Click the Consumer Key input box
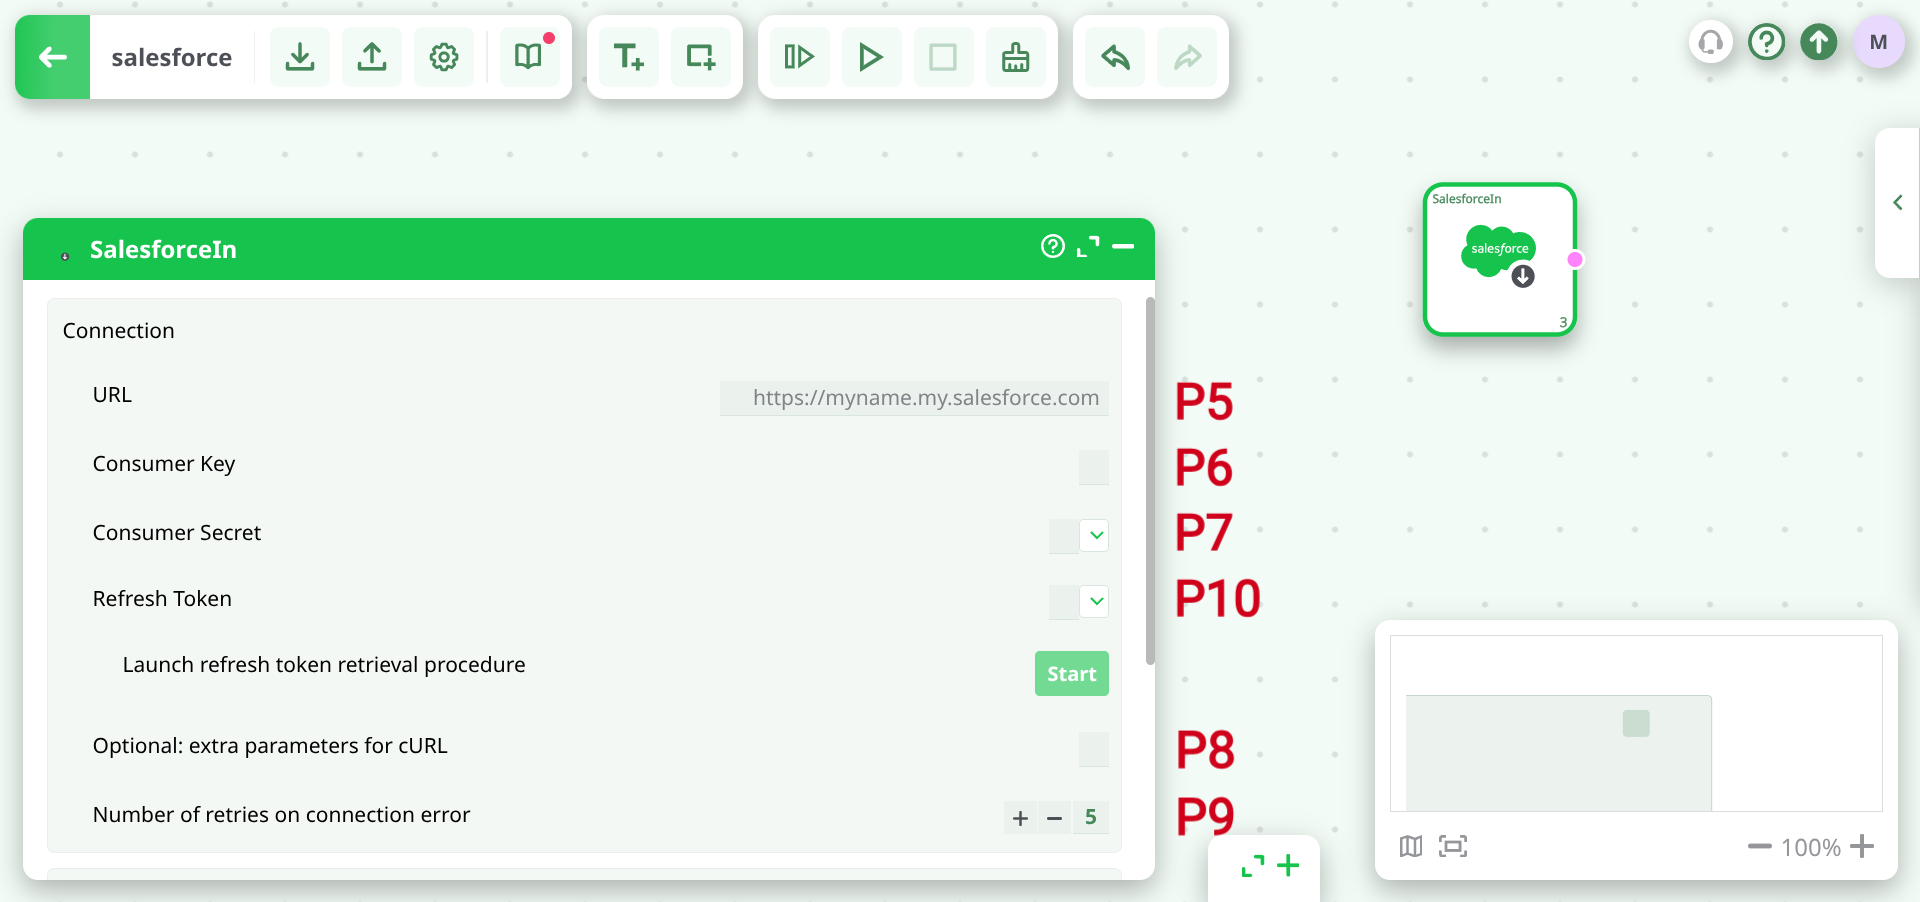The image size is (1920, 902). (x=1094, y=467)
